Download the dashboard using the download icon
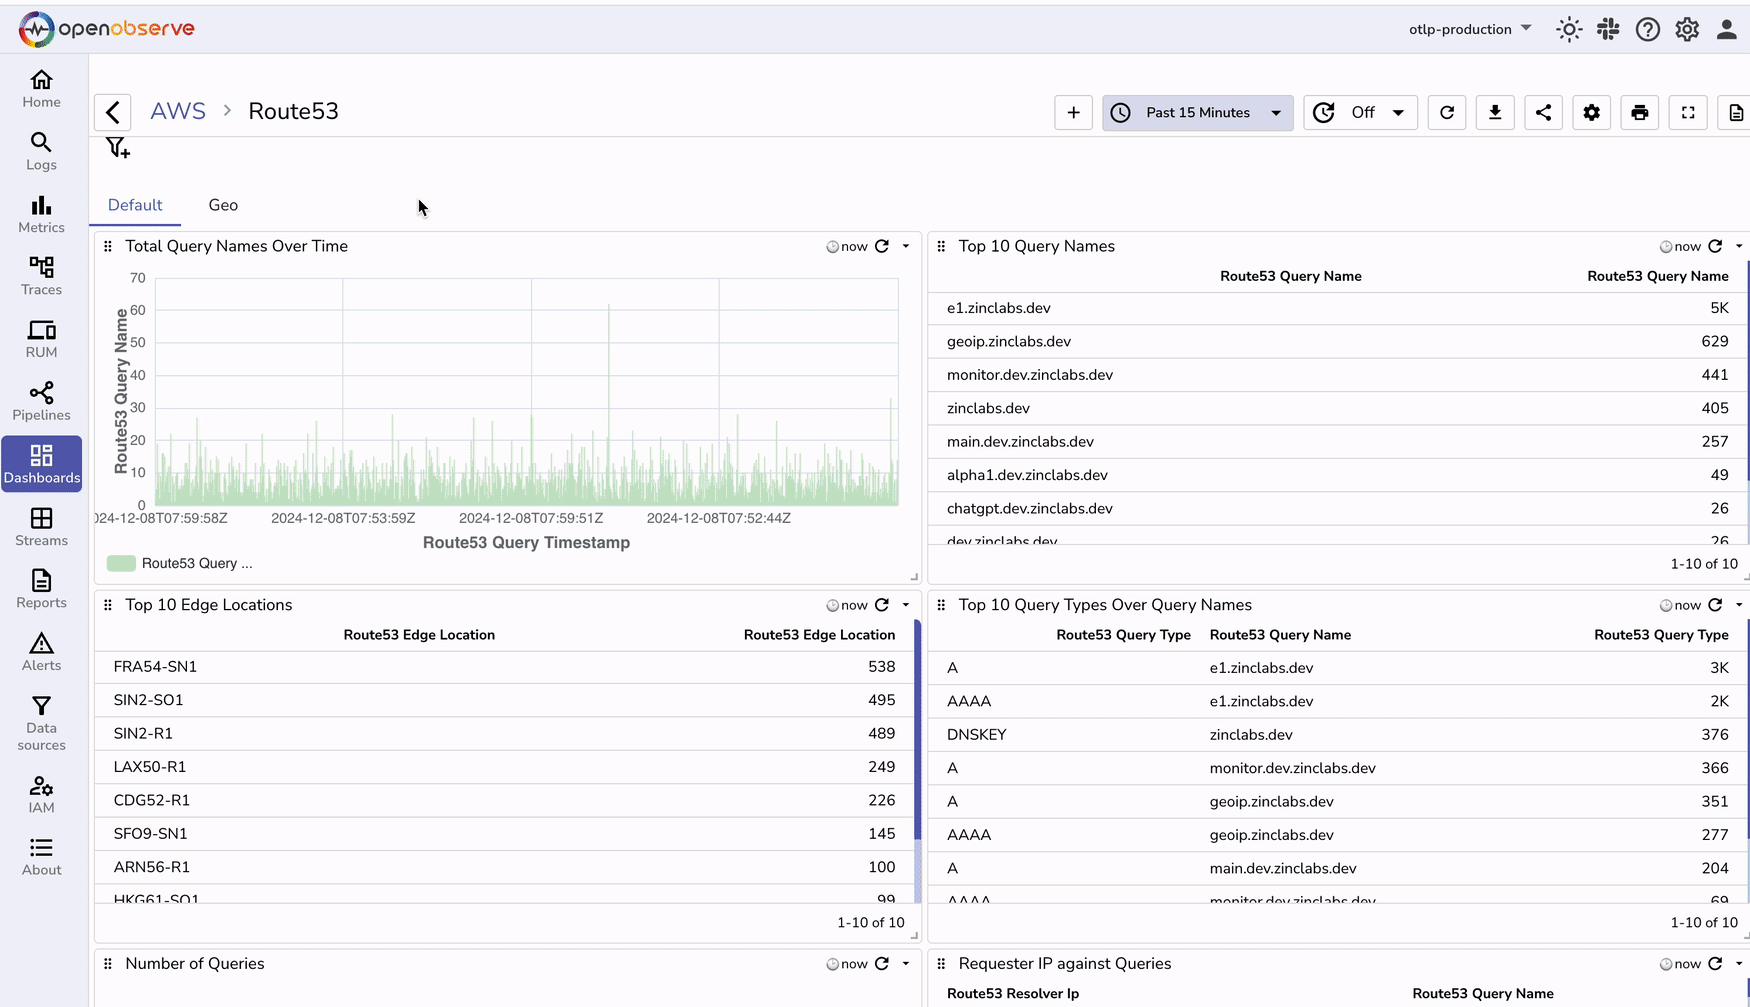This screenshot has width=1750, height=1007. (1495, 112)
